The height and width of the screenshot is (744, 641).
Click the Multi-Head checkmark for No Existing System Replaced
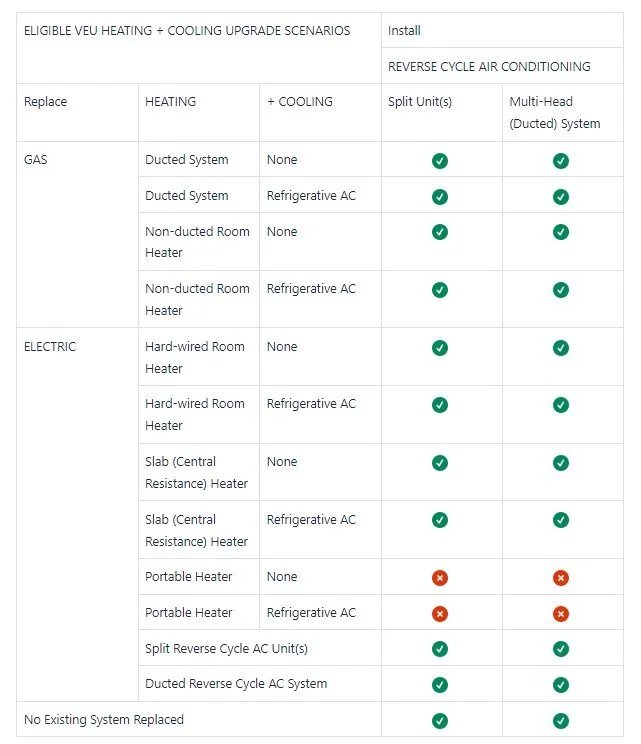click(x=561, y=721)
